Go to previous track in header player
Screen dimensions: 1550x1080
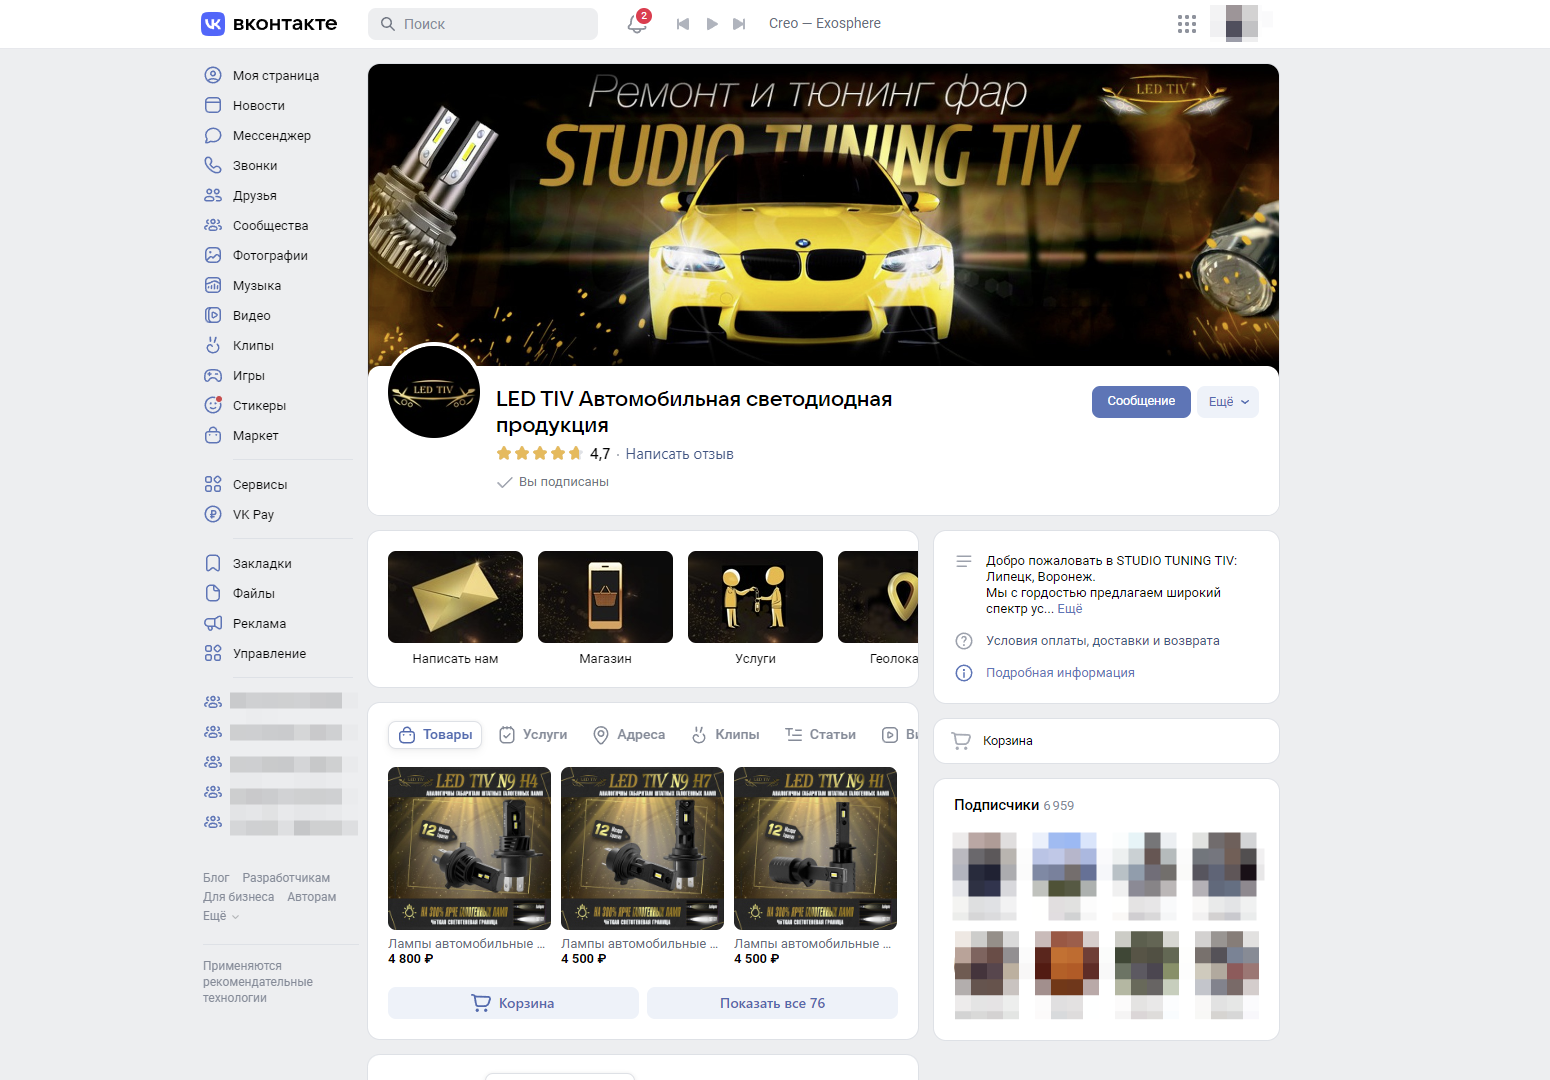(x=683, y=24)
